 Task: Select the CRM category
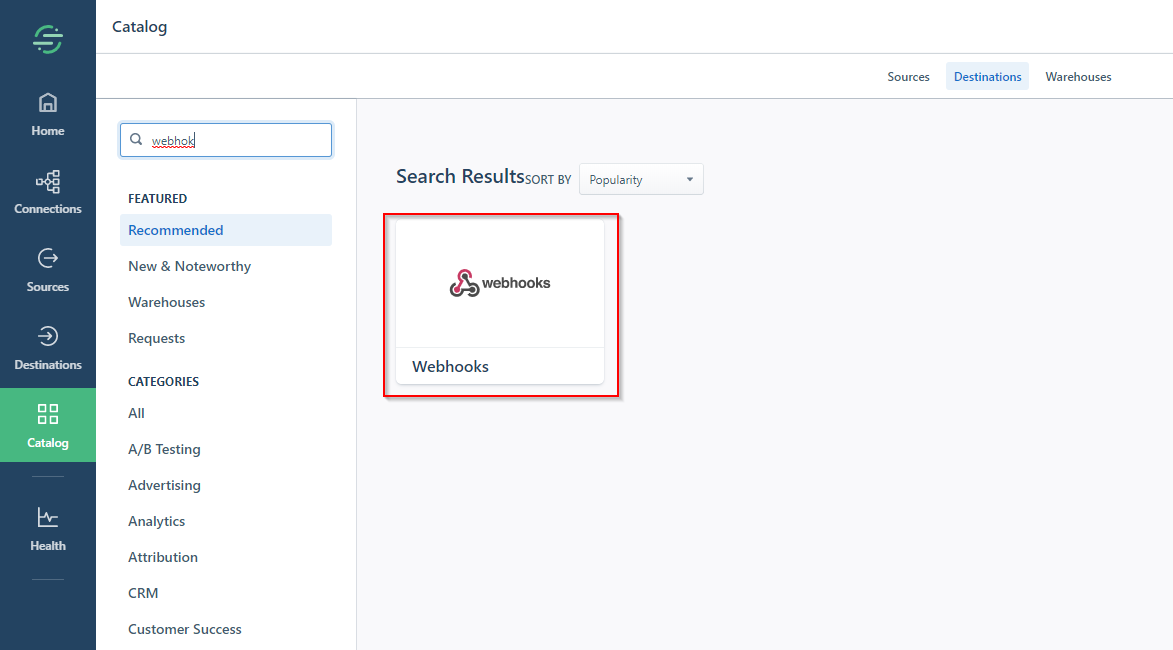[x=143, y=593]
